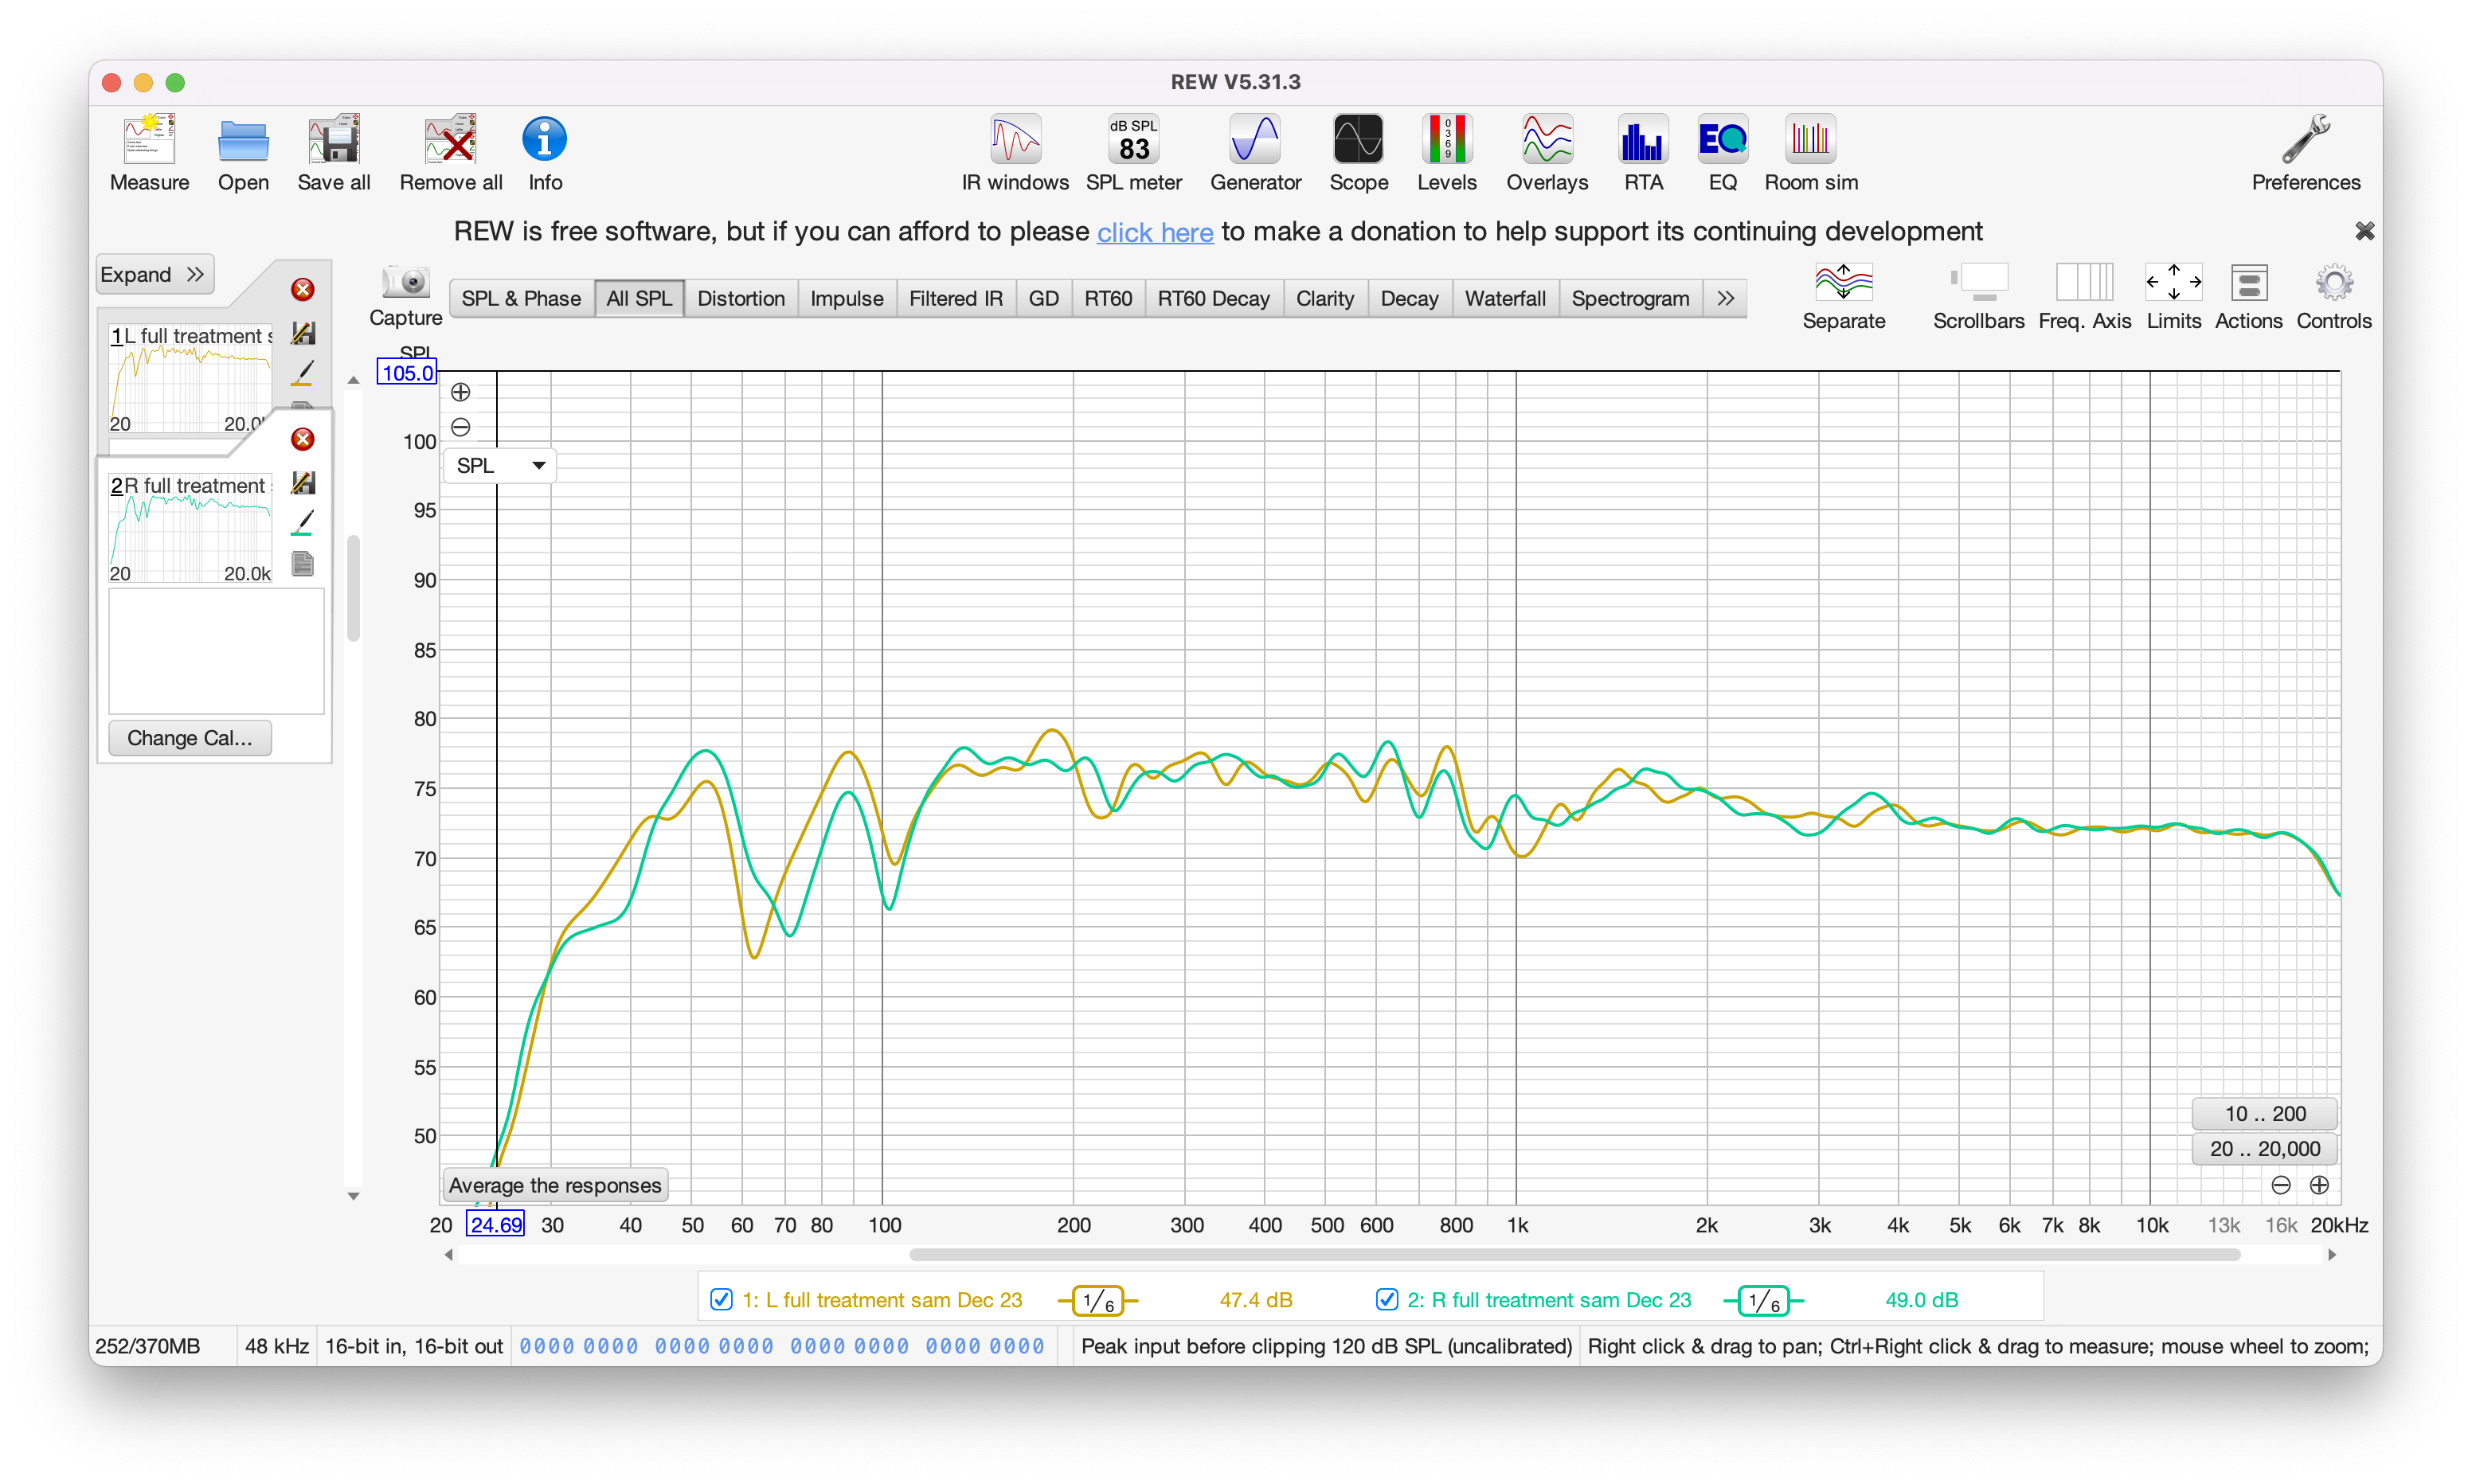Expand the measurements panel
The image size is (2472, 1484).
[154, 274]
